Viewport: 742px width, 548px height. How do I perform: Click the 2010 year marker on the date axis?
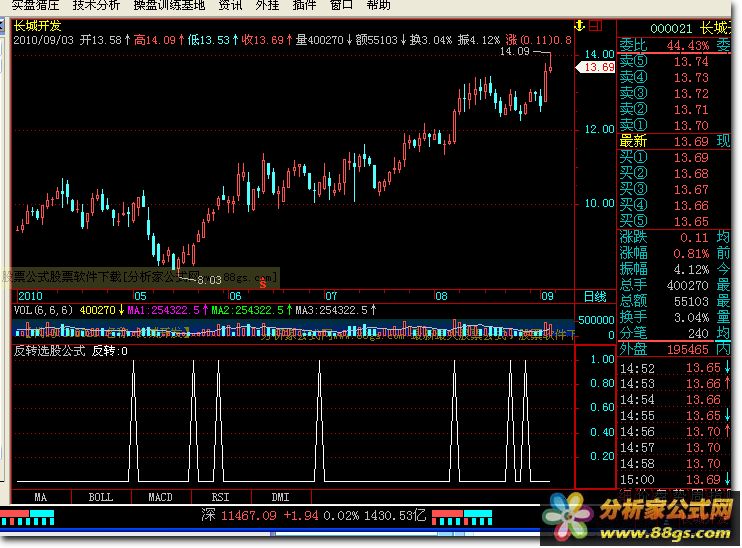click(x=30, y=296)
